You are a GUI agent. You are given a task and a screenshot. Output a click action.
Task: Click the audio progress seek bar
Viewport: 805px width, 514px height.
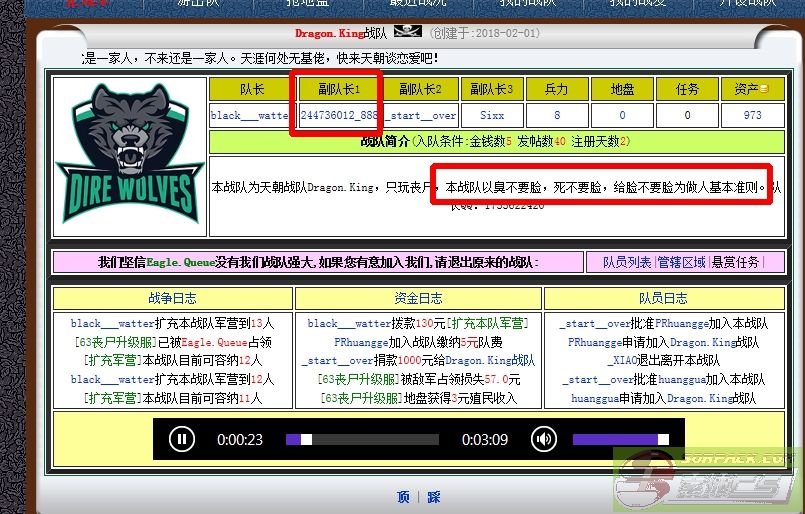(361, 439)
